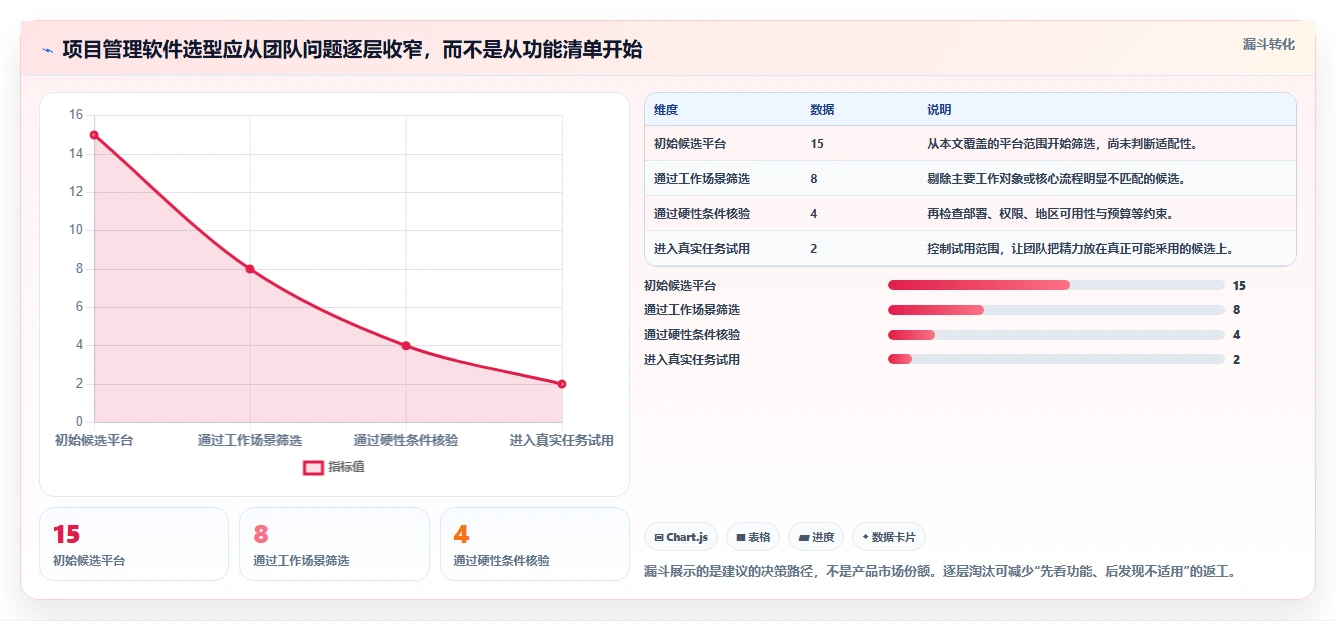Click the value 4 in the table
The image size is (1336, 621).
click(x=814, y=214)
